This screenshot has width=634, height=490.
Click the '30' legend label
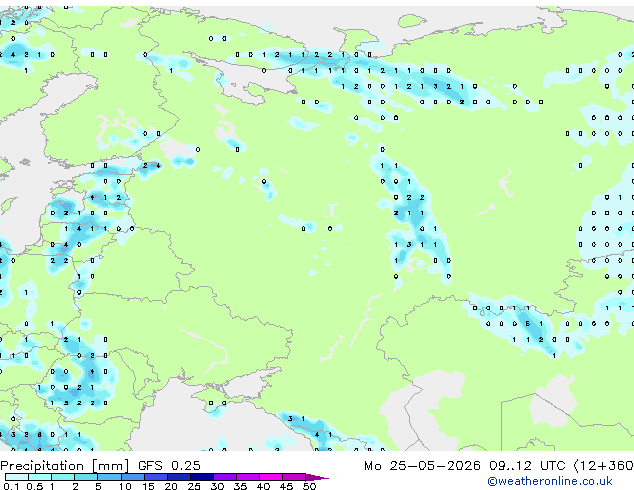(217, 486)
